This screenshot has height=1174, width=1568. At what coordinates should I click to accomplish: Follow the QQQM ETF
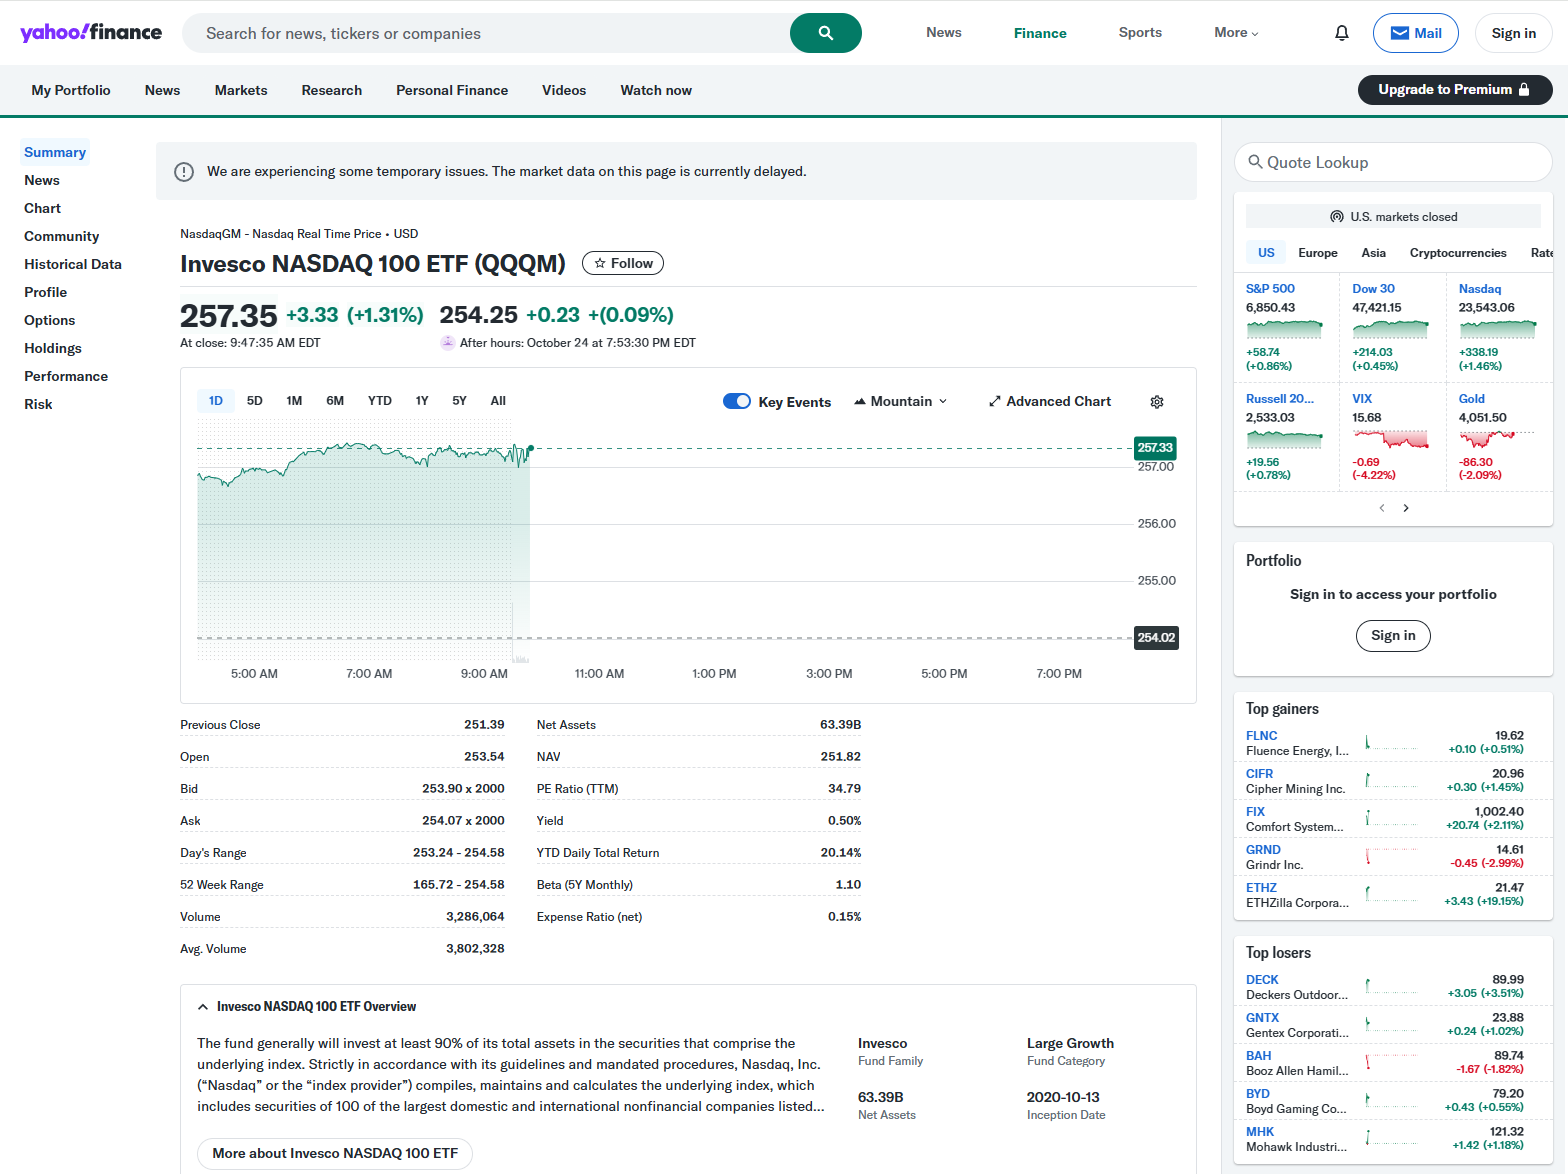(x=622, y=263)
